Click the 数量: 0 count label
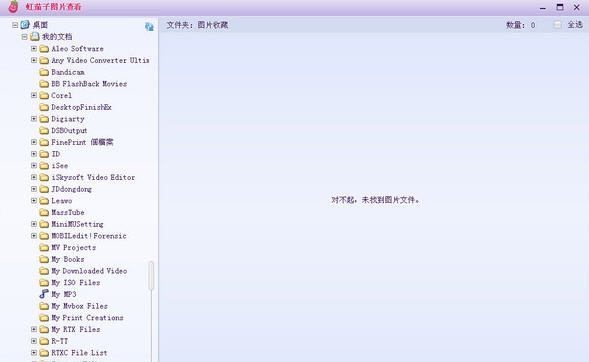 [x=521, y=25]
